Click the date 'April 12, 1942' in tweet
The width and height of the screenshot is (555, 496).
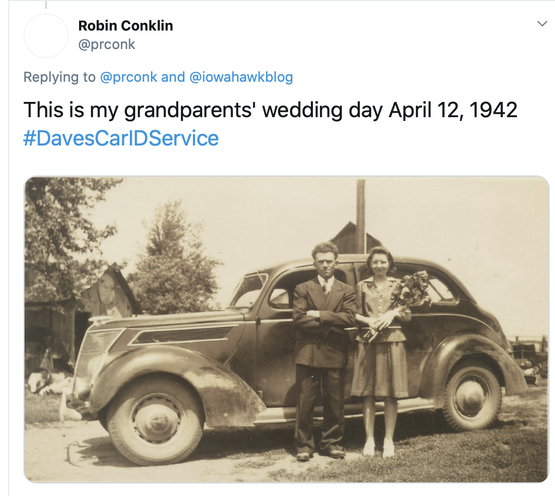tap(453, 110)
